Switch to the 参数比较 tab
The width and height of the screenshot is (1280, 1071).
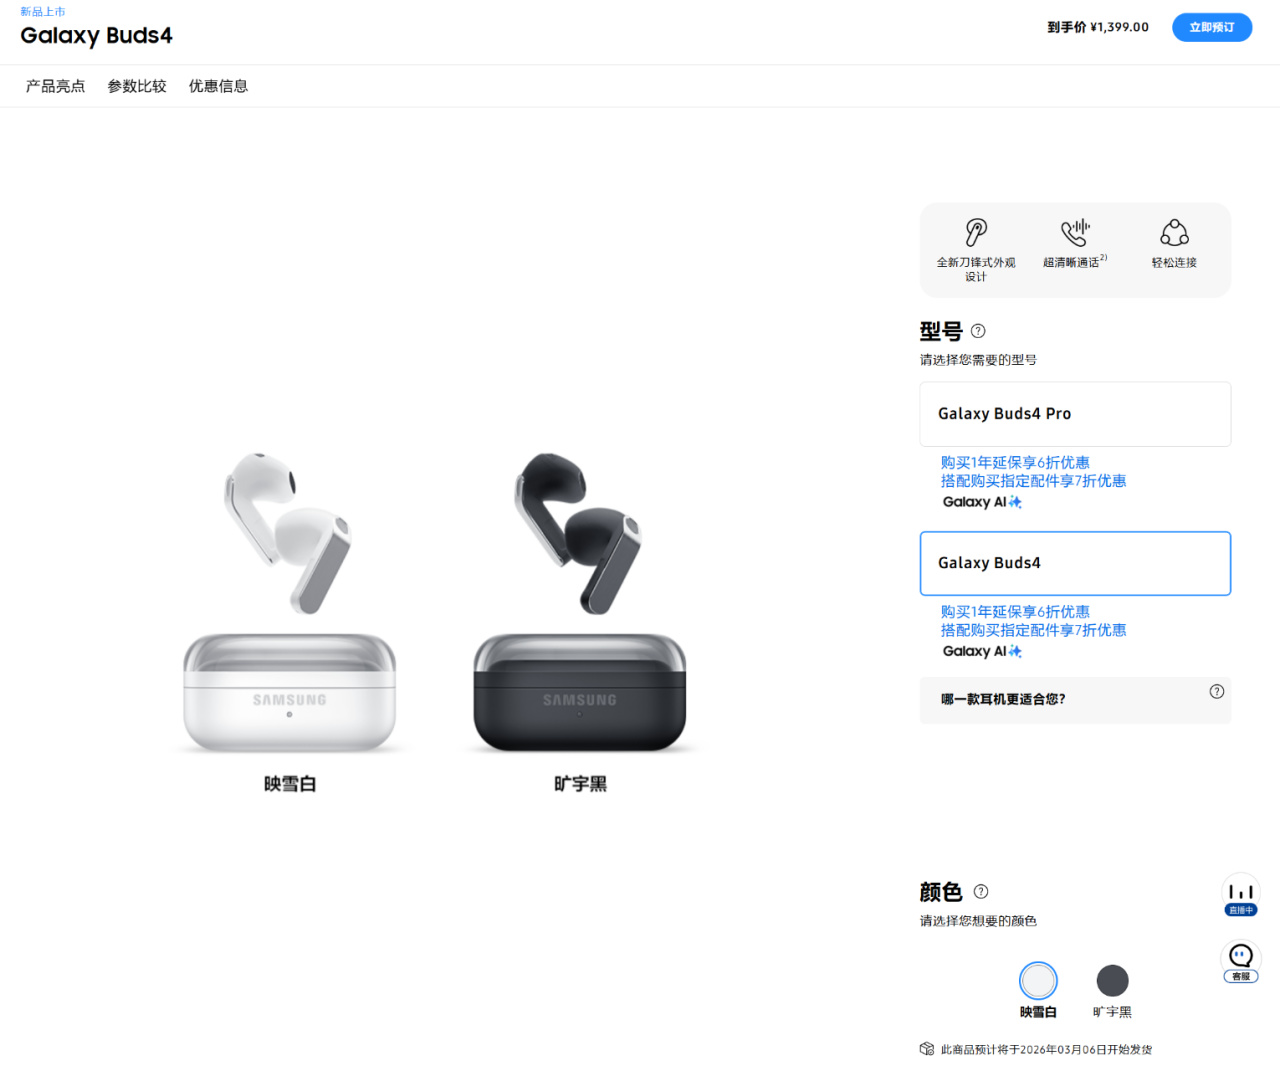(137, 86)
